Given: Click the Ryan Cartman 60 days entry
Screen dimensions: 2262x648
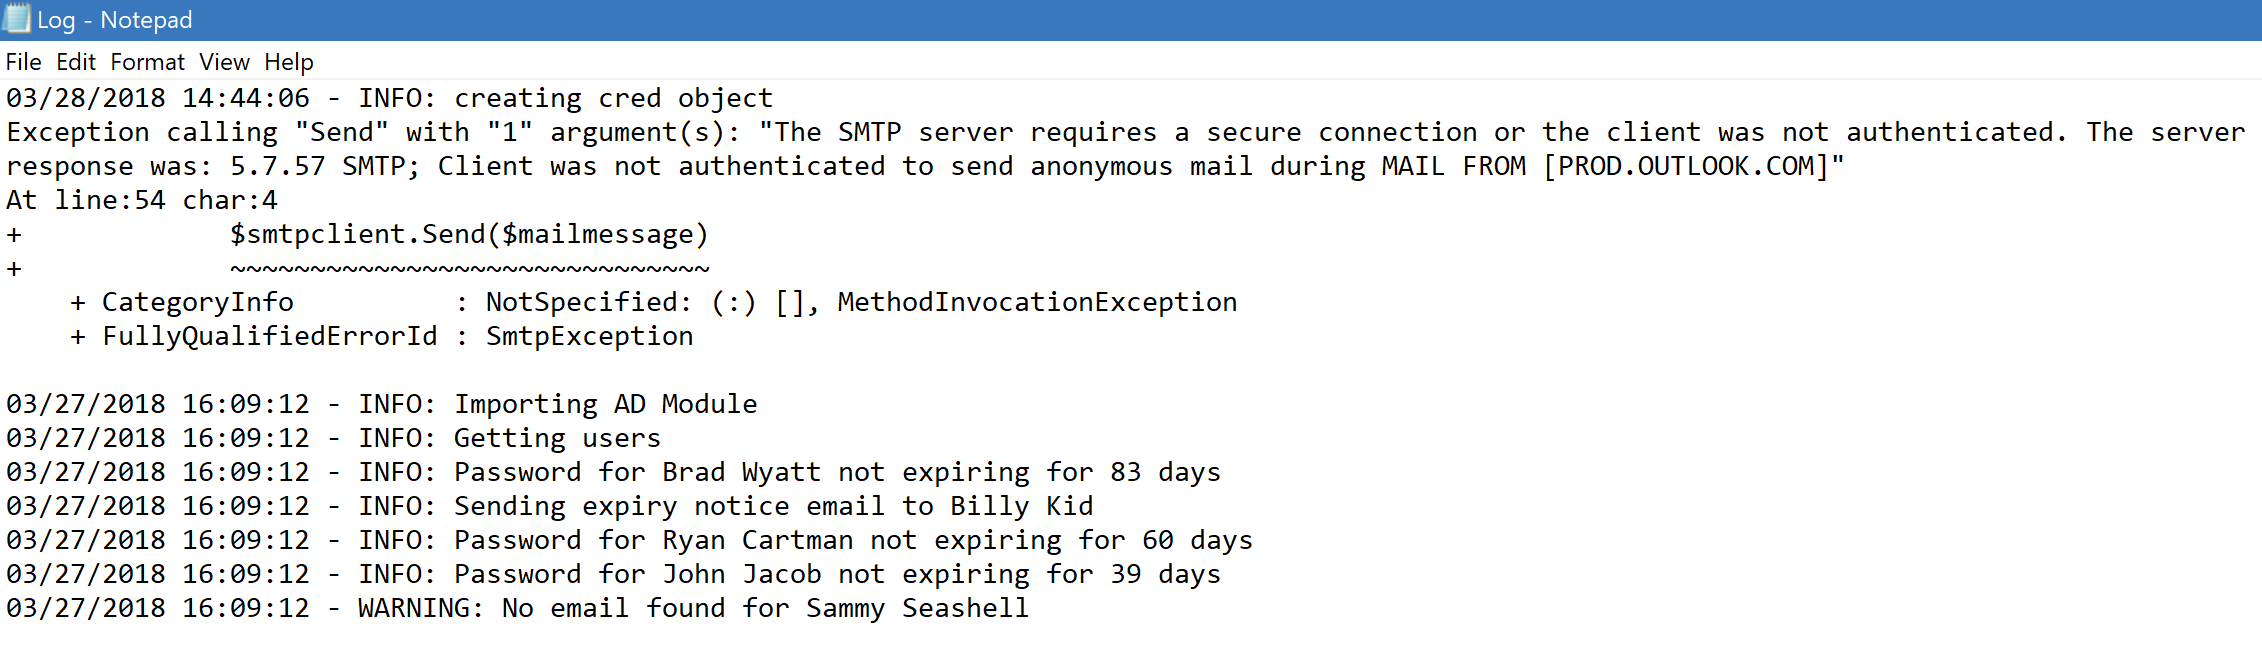Looking at the screenshot, I should [630, 540].
